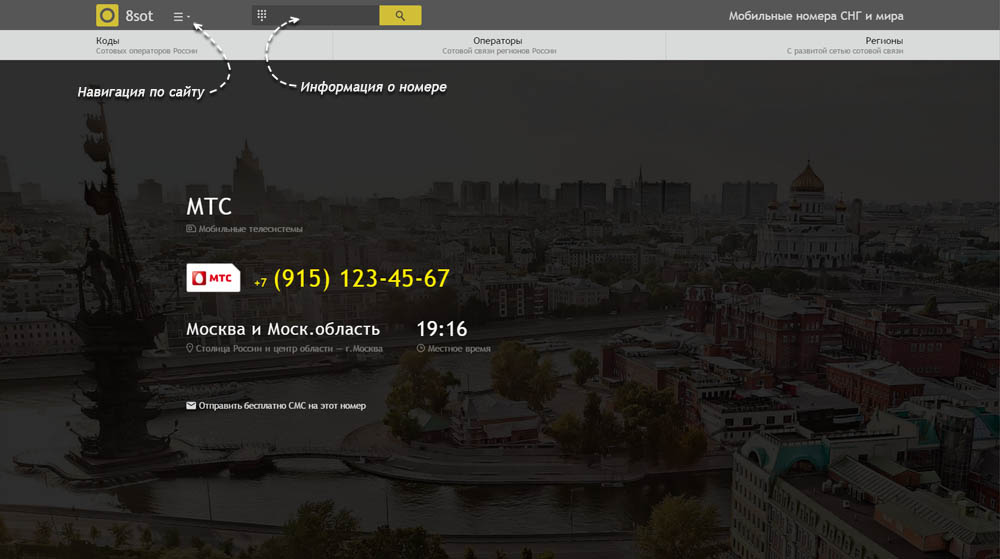Image resolution: width=1000 pixels, height=559 pixels.
Task: Click the МТС operator logo
Action: click(213, 278)
